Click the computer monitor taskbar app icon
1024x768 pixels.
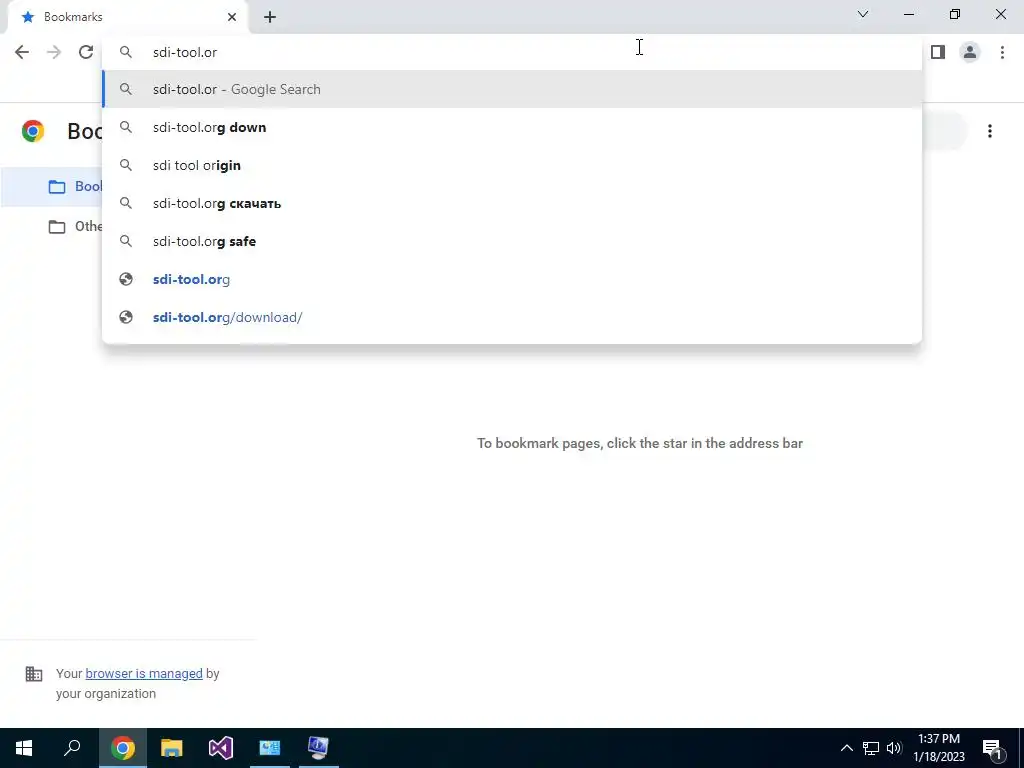click(319, 748)
